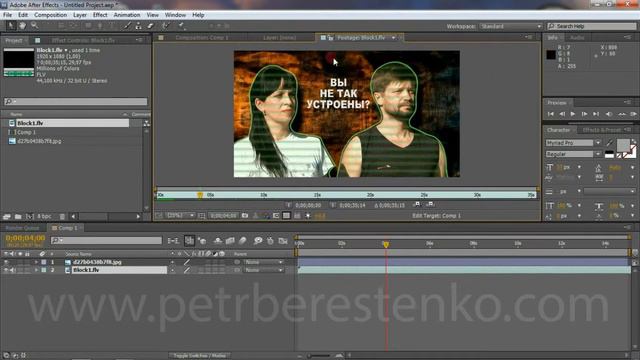Click Brainstorm icon in timeline header
The width and height of the screenshot is (640, 360).
pos(258,241)
